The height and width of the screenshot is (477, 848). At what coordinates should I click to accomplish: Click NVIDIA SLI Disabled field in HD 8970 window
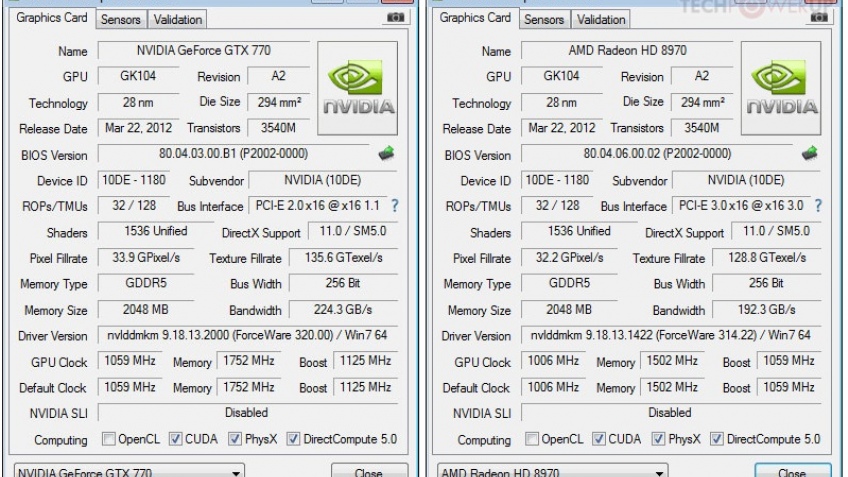click(671, 413)
